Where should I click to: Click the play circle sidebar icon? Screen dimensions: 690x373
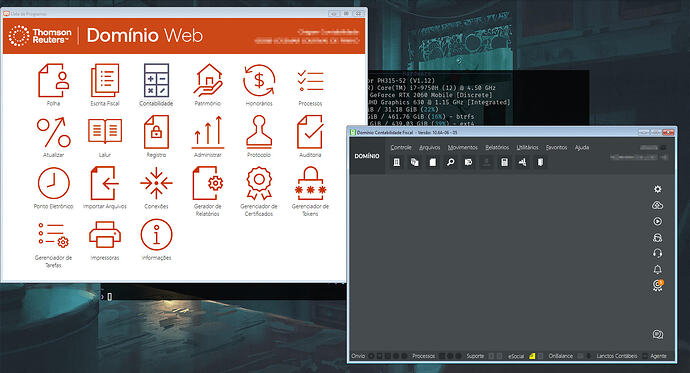click(657, 221)
